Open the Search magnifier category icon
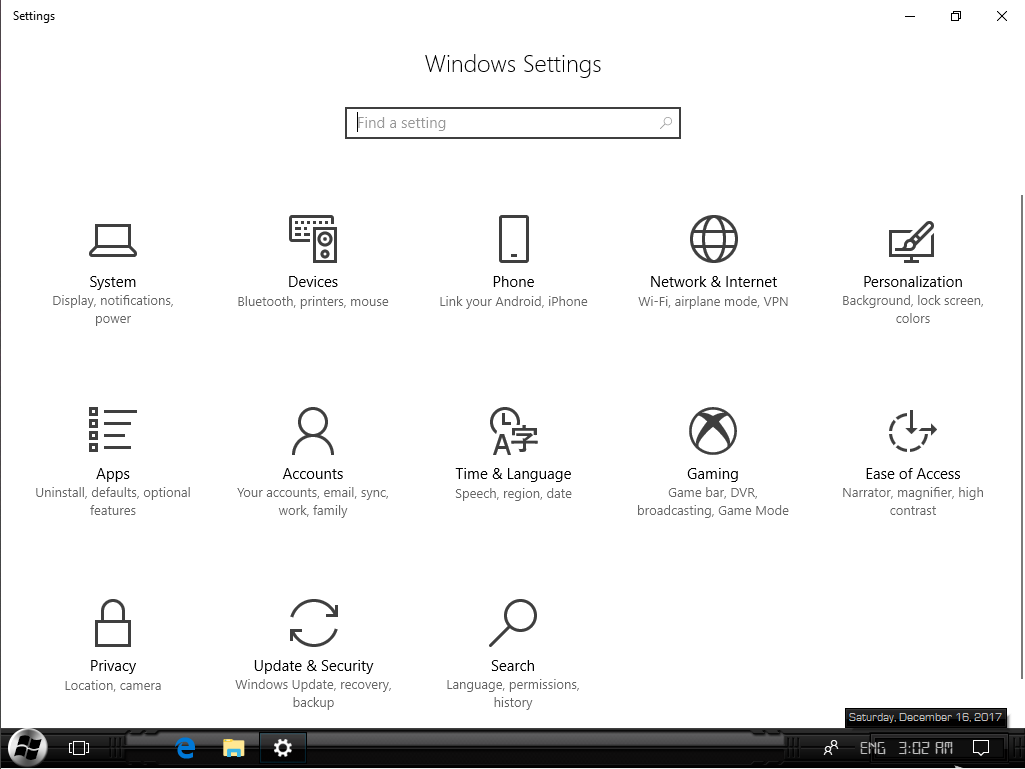 click(513, 623)
